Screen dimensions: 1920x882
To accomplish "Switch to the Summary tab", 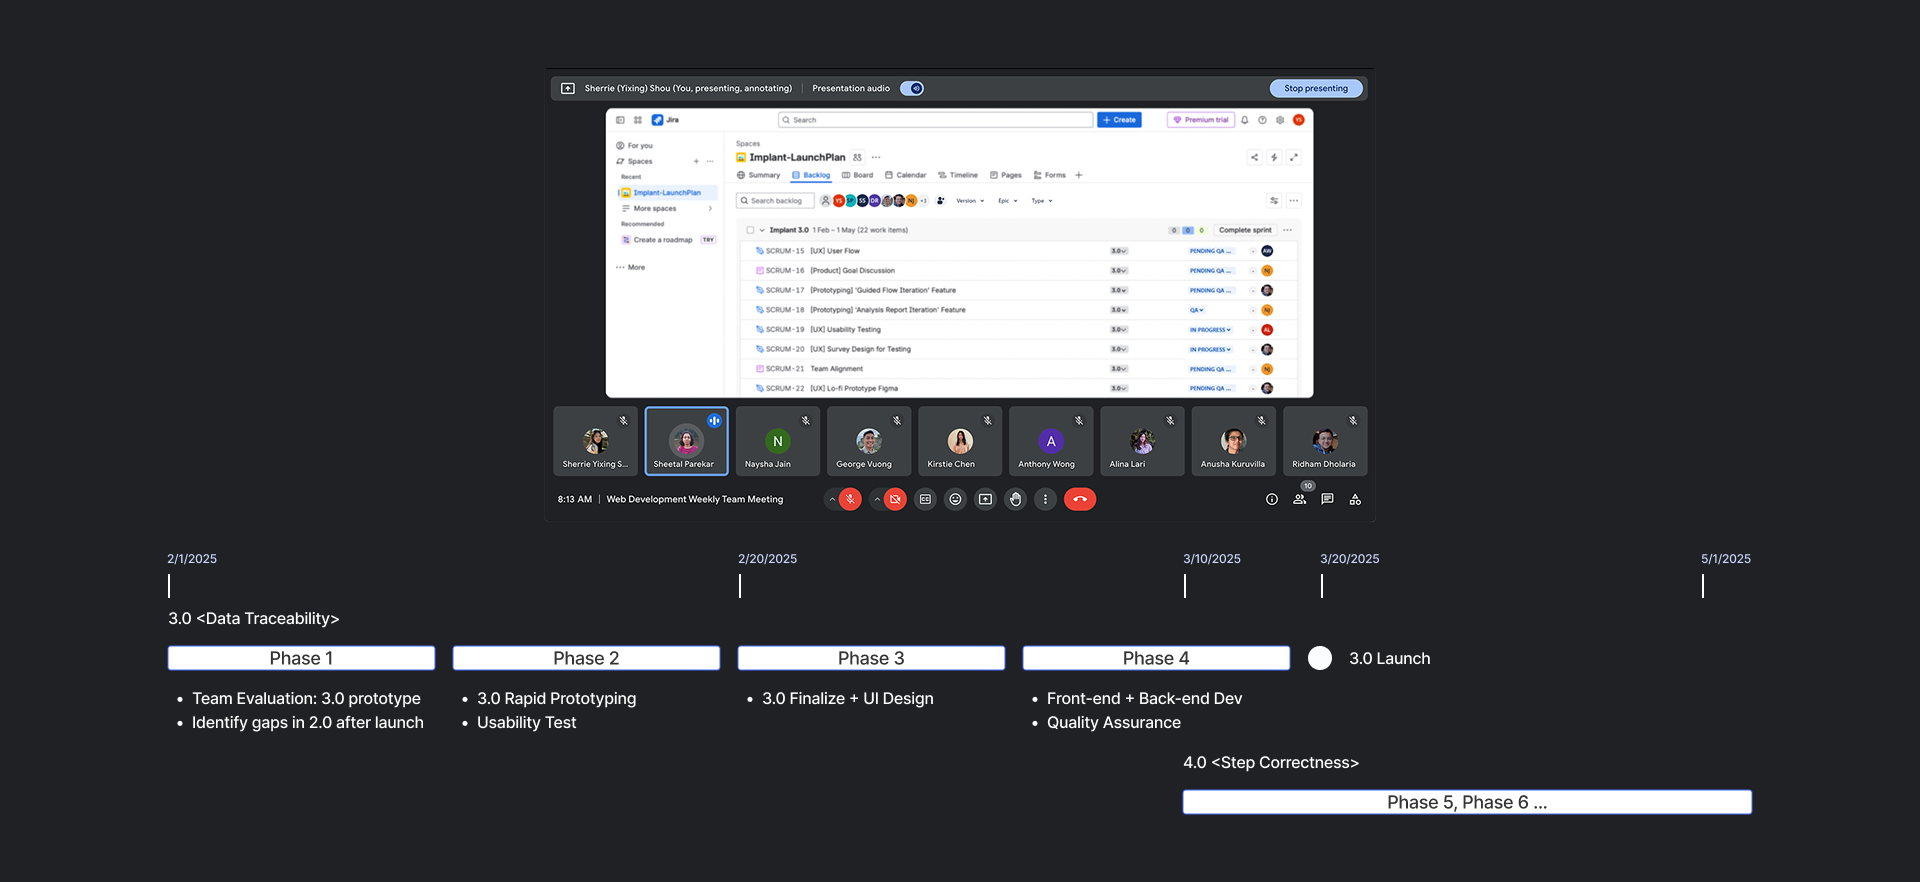I will coord(758,175).
